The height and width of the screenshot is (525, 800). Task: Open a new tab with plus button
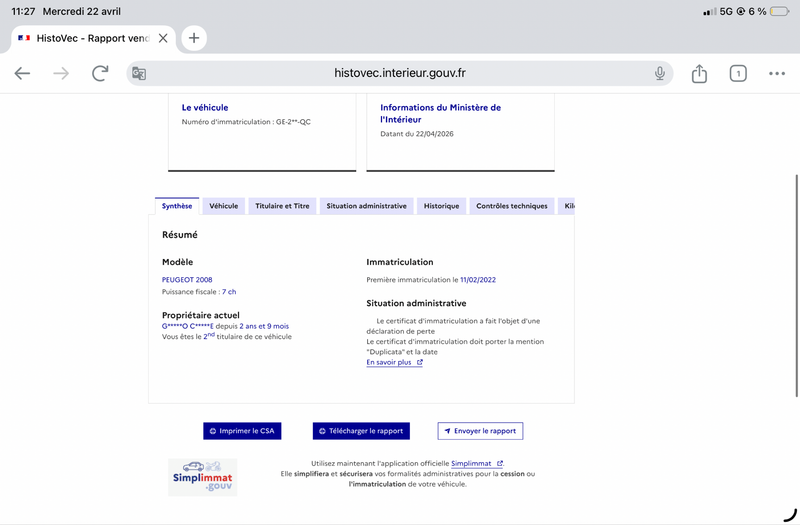(x=194, y=38)
